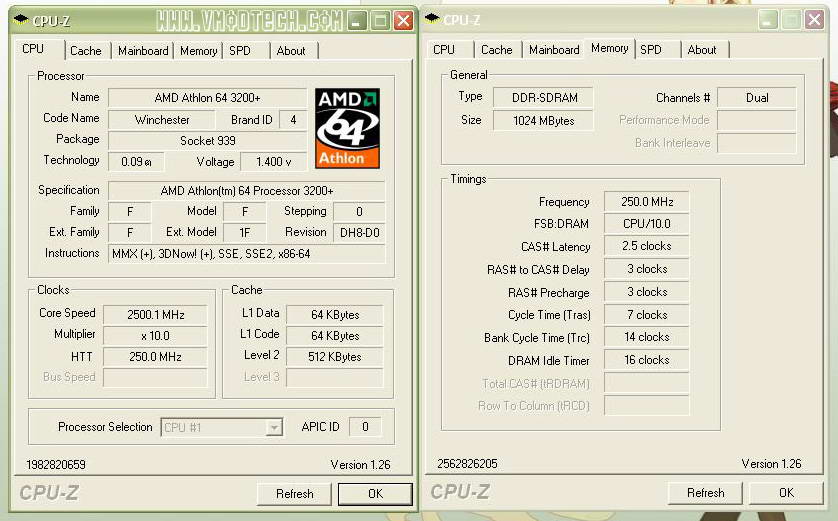Click the RAS# to CAS# Delay value
The height and width of the screenshot is (521, 838).
647,269
